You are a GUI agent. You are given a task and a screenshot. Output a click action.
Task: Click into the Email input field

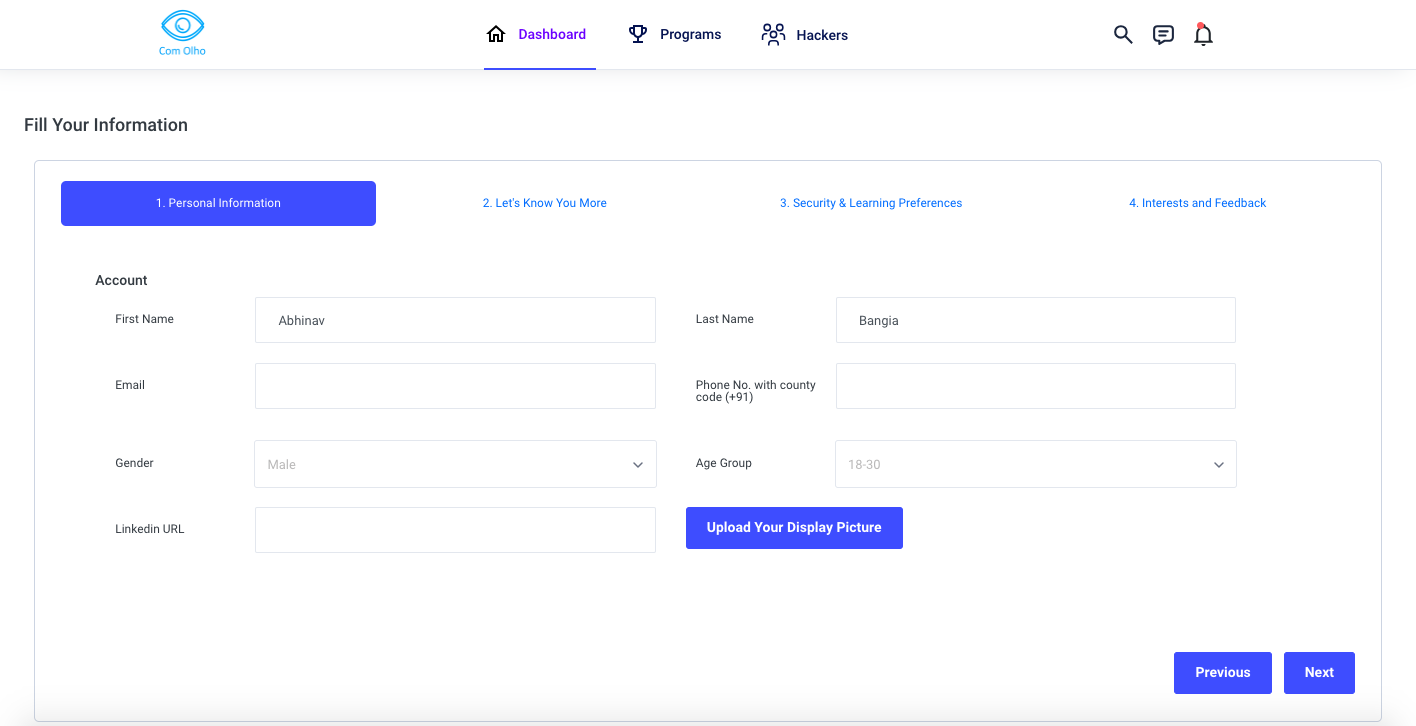pyautogui.click(x=455, y=386)
